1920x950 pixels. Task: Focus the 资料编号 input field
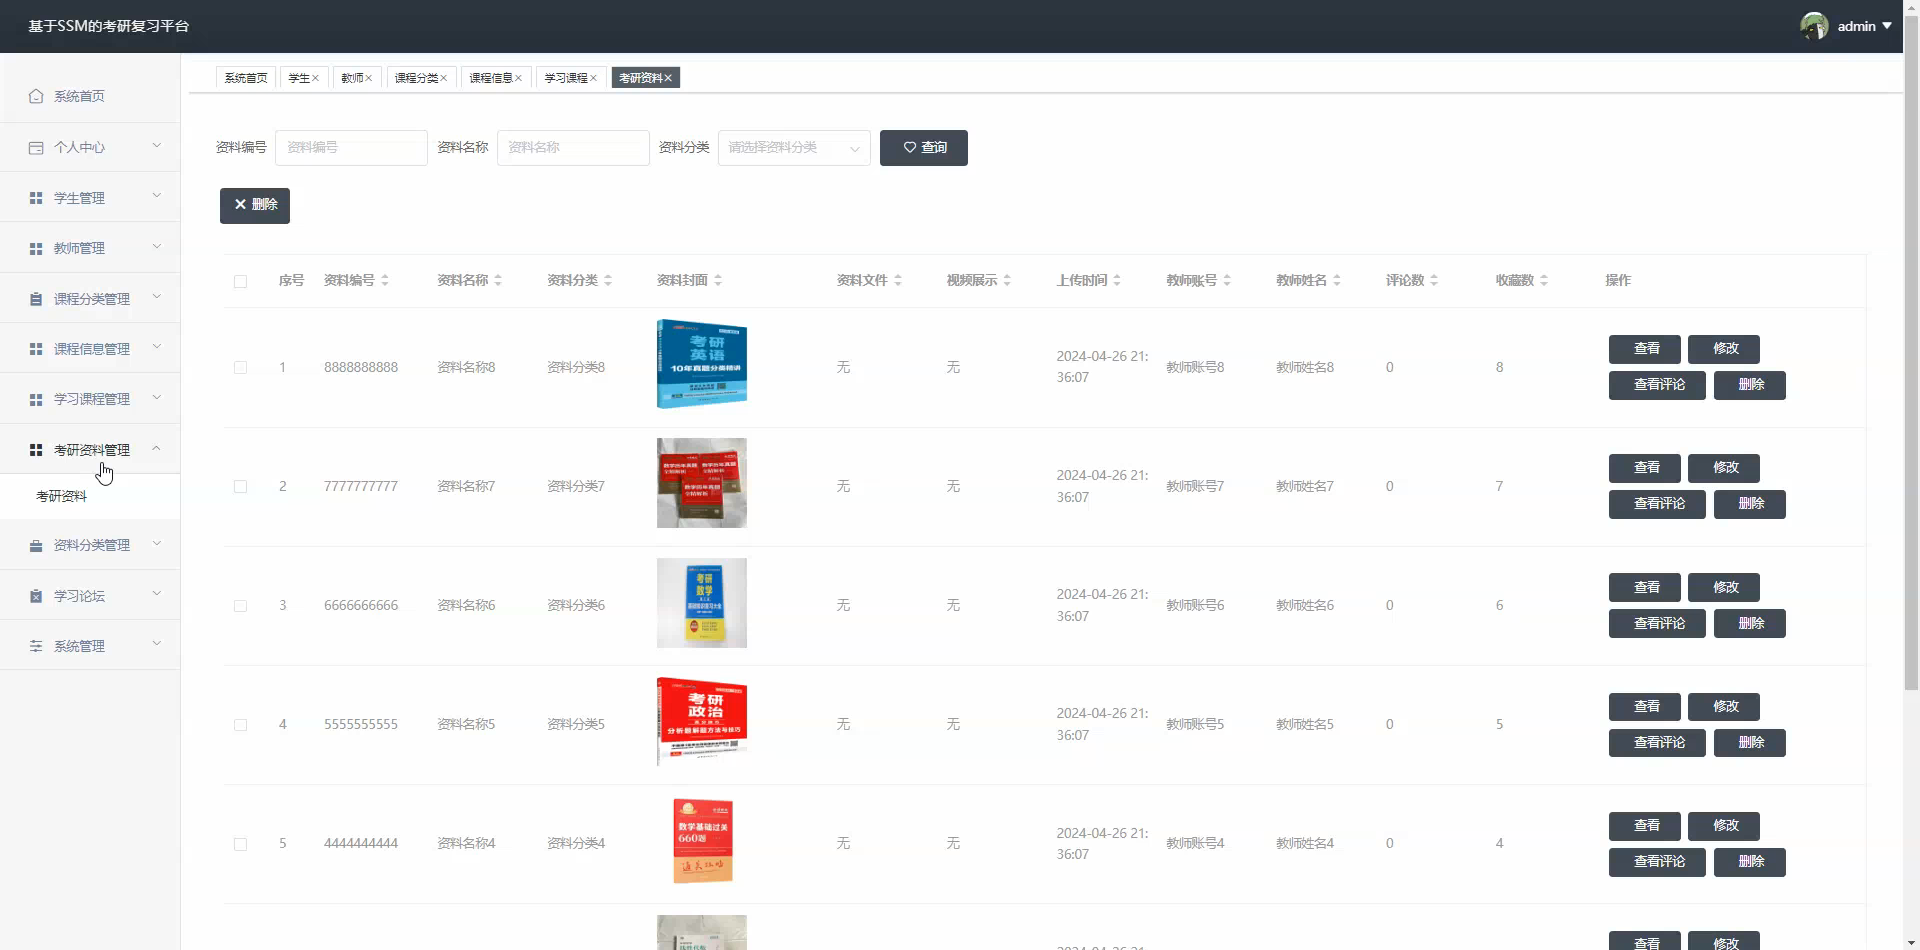point(351,148)
